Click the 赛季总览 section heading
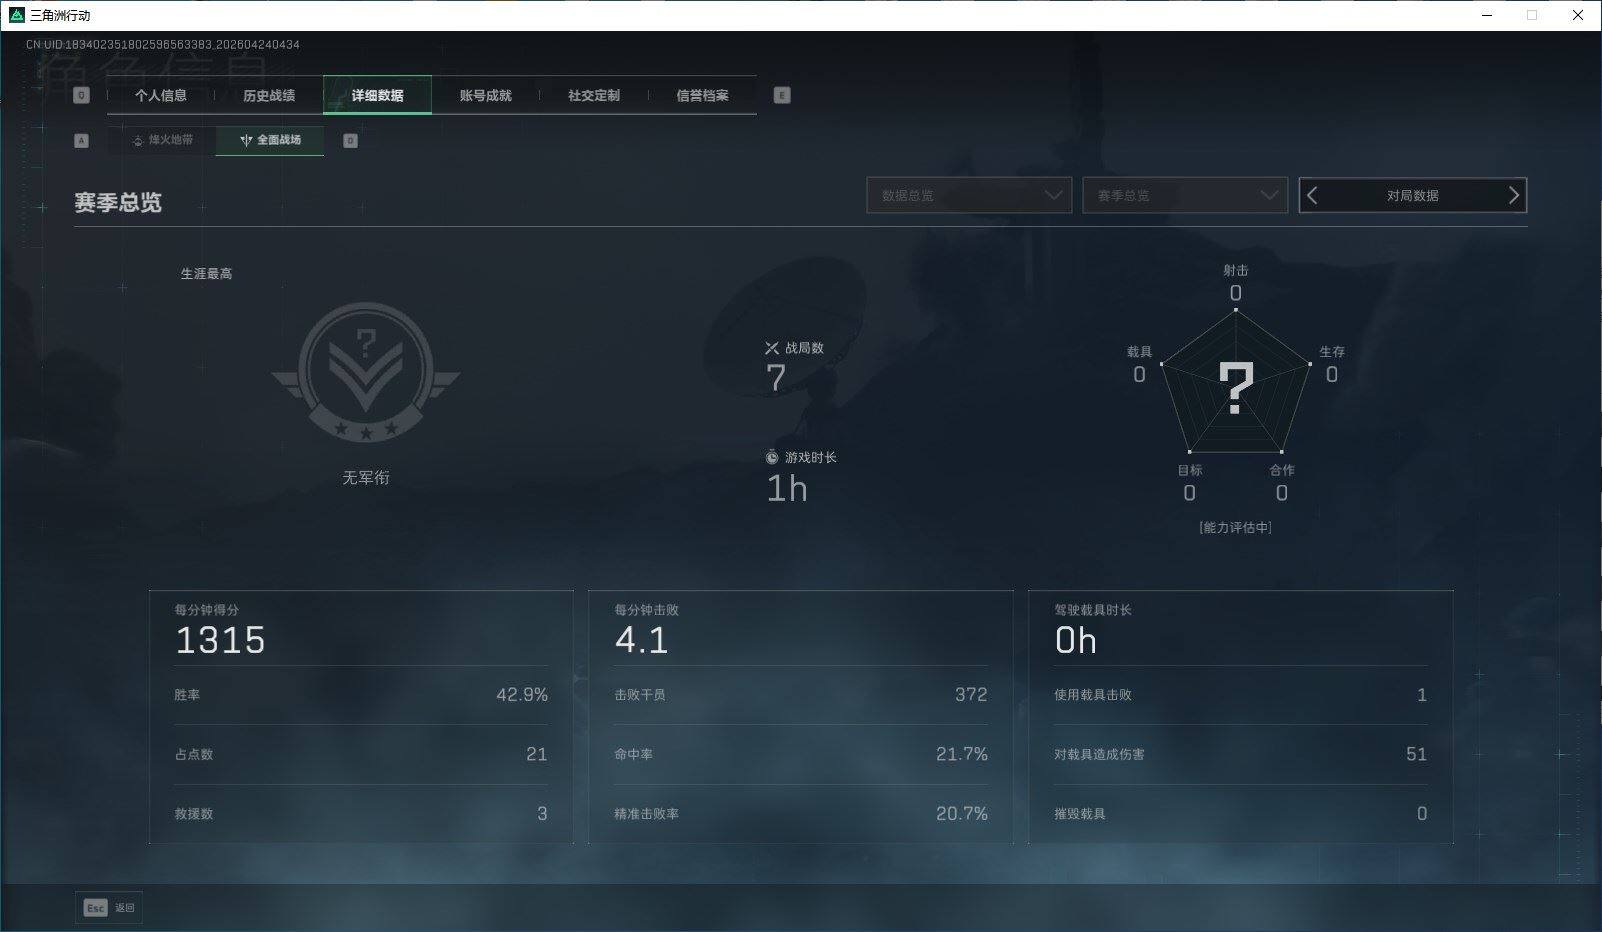This screenshot has width=1602, height=932. (118, 202)
